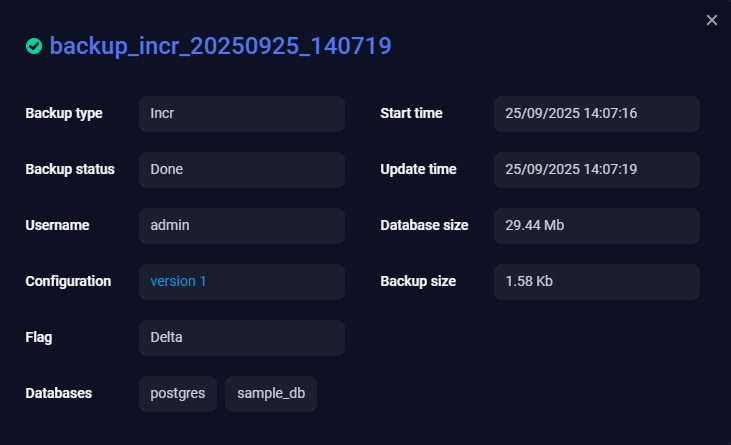Select the postgres database tag
The height and width of the screenshot is (445, 731).
tap(178, 394)
